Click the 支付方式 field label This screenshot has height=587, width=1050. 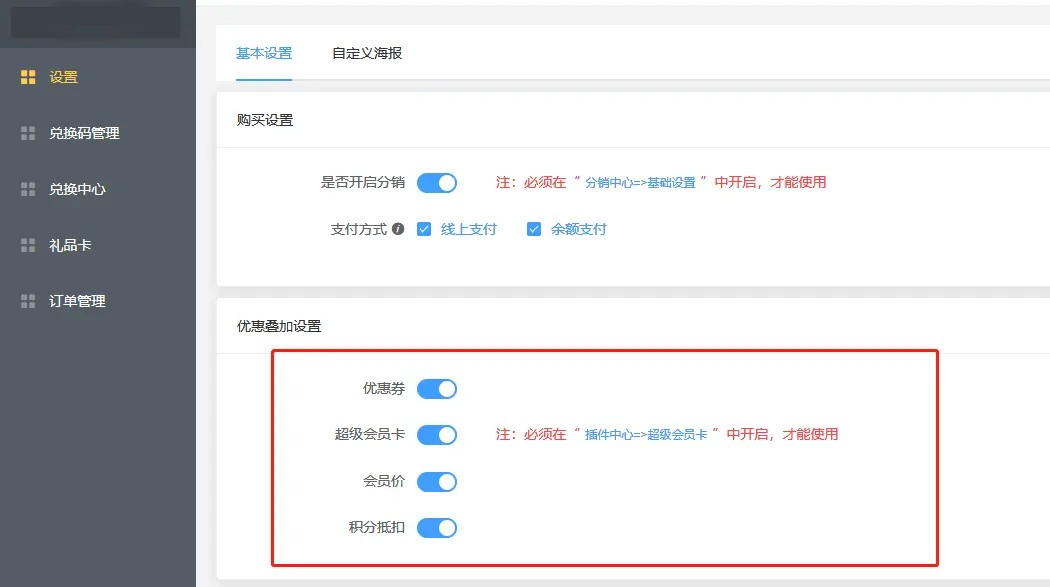[358, 230]
